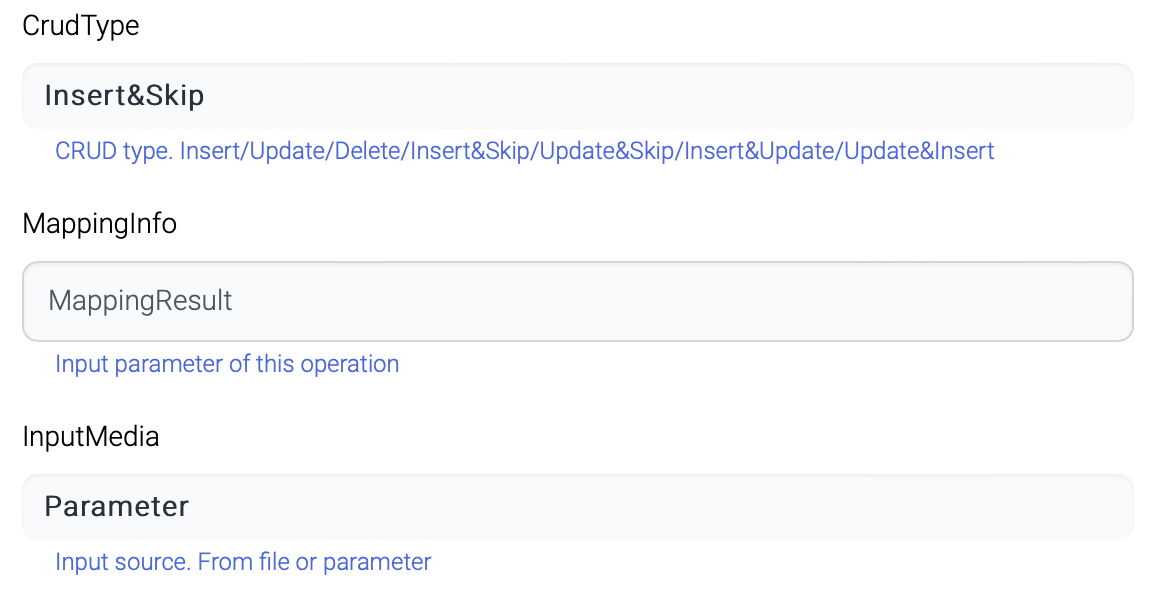This screenshot has width=1158, height=594.
Task: Open the InputMedia Parameter dropdown
Action: coord(577,507)
